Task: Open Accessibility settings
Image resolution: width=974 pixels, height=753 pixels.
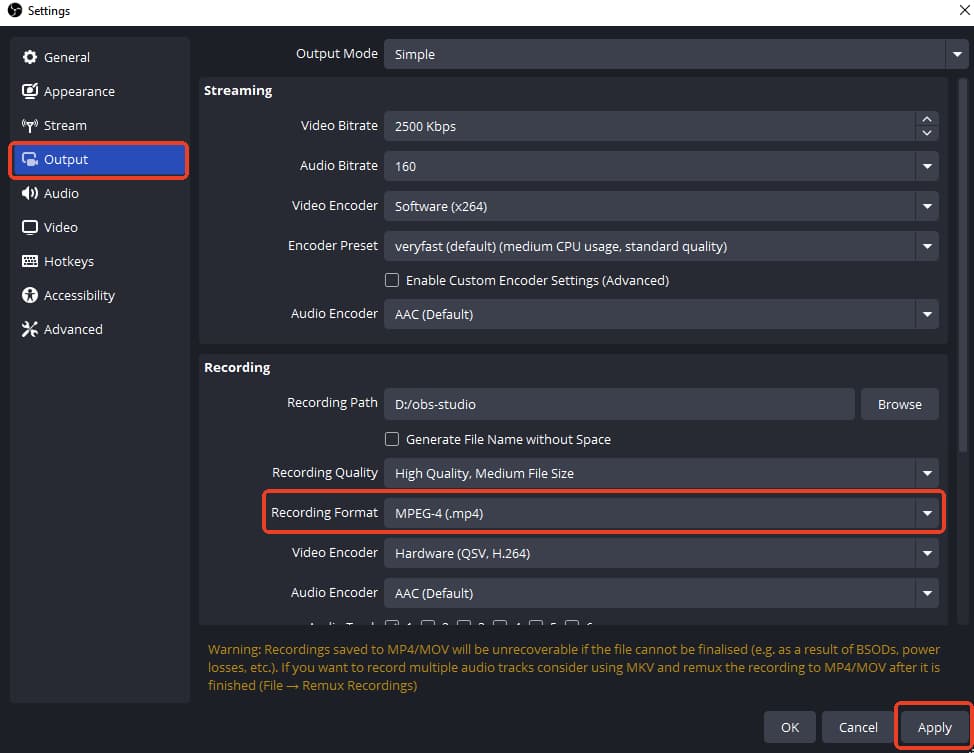Action: 99,295
